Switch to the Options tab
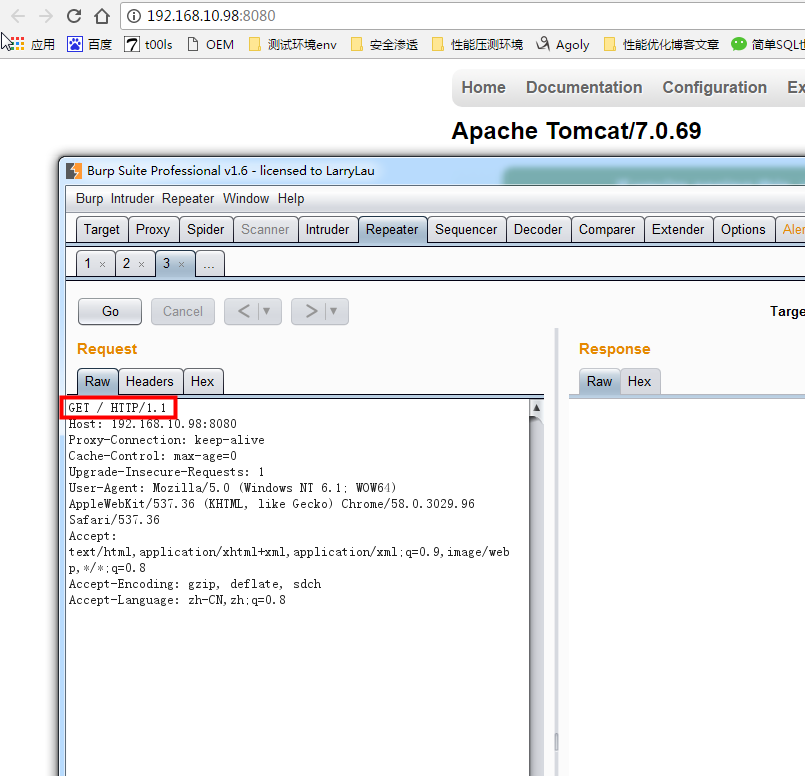The width and height of the screenshot is (805, 776). pos(743,229)
